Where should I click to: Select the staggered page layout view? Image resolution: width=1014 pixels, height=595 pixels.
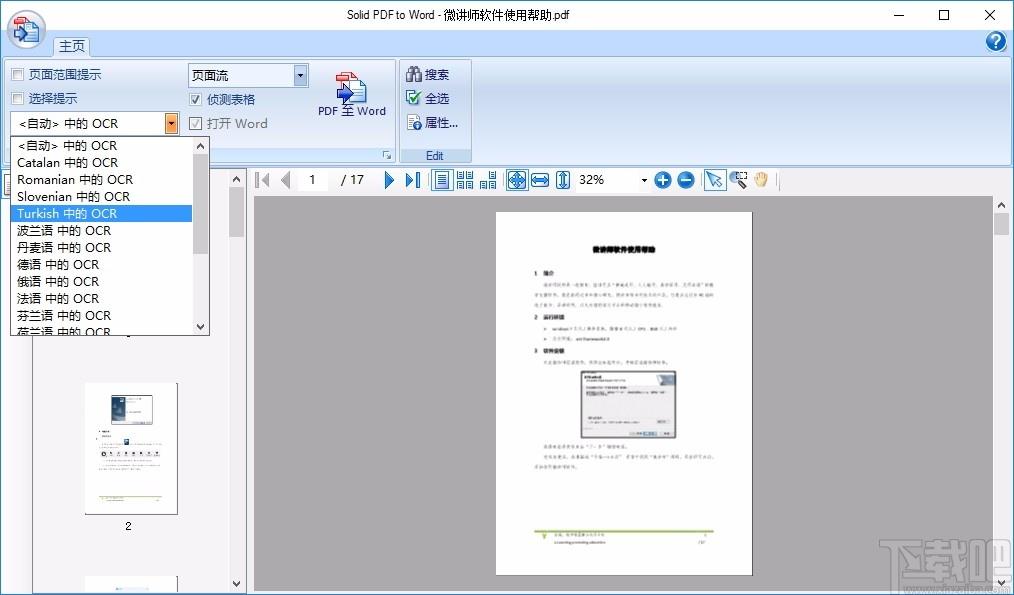[488, 180]
